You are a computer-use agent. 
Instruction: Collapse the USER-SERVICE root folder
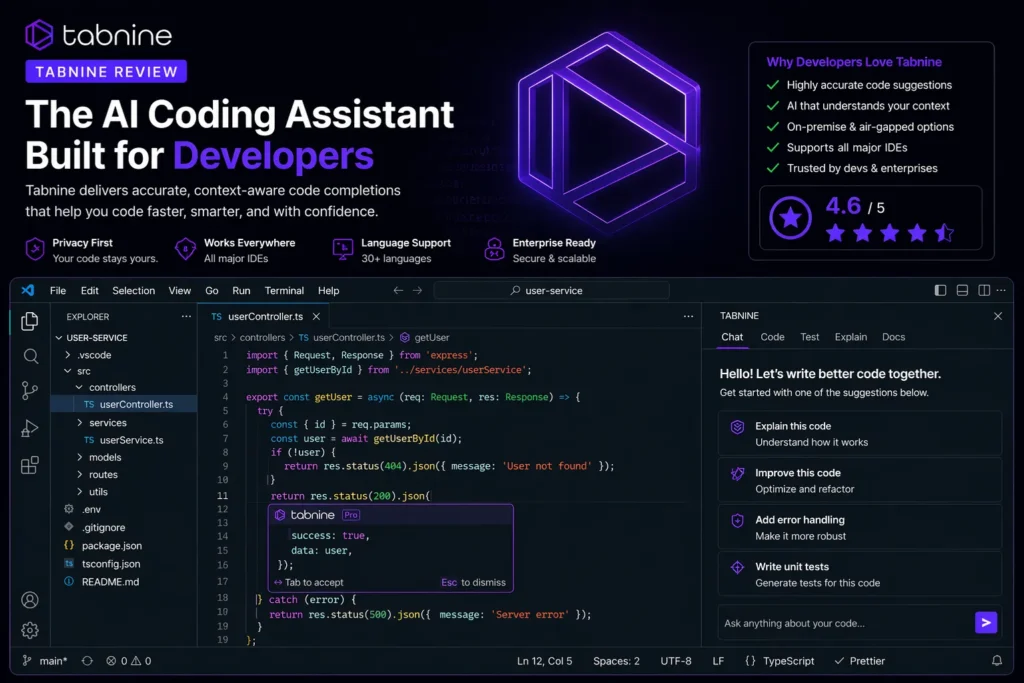click(x=59, y=338)
